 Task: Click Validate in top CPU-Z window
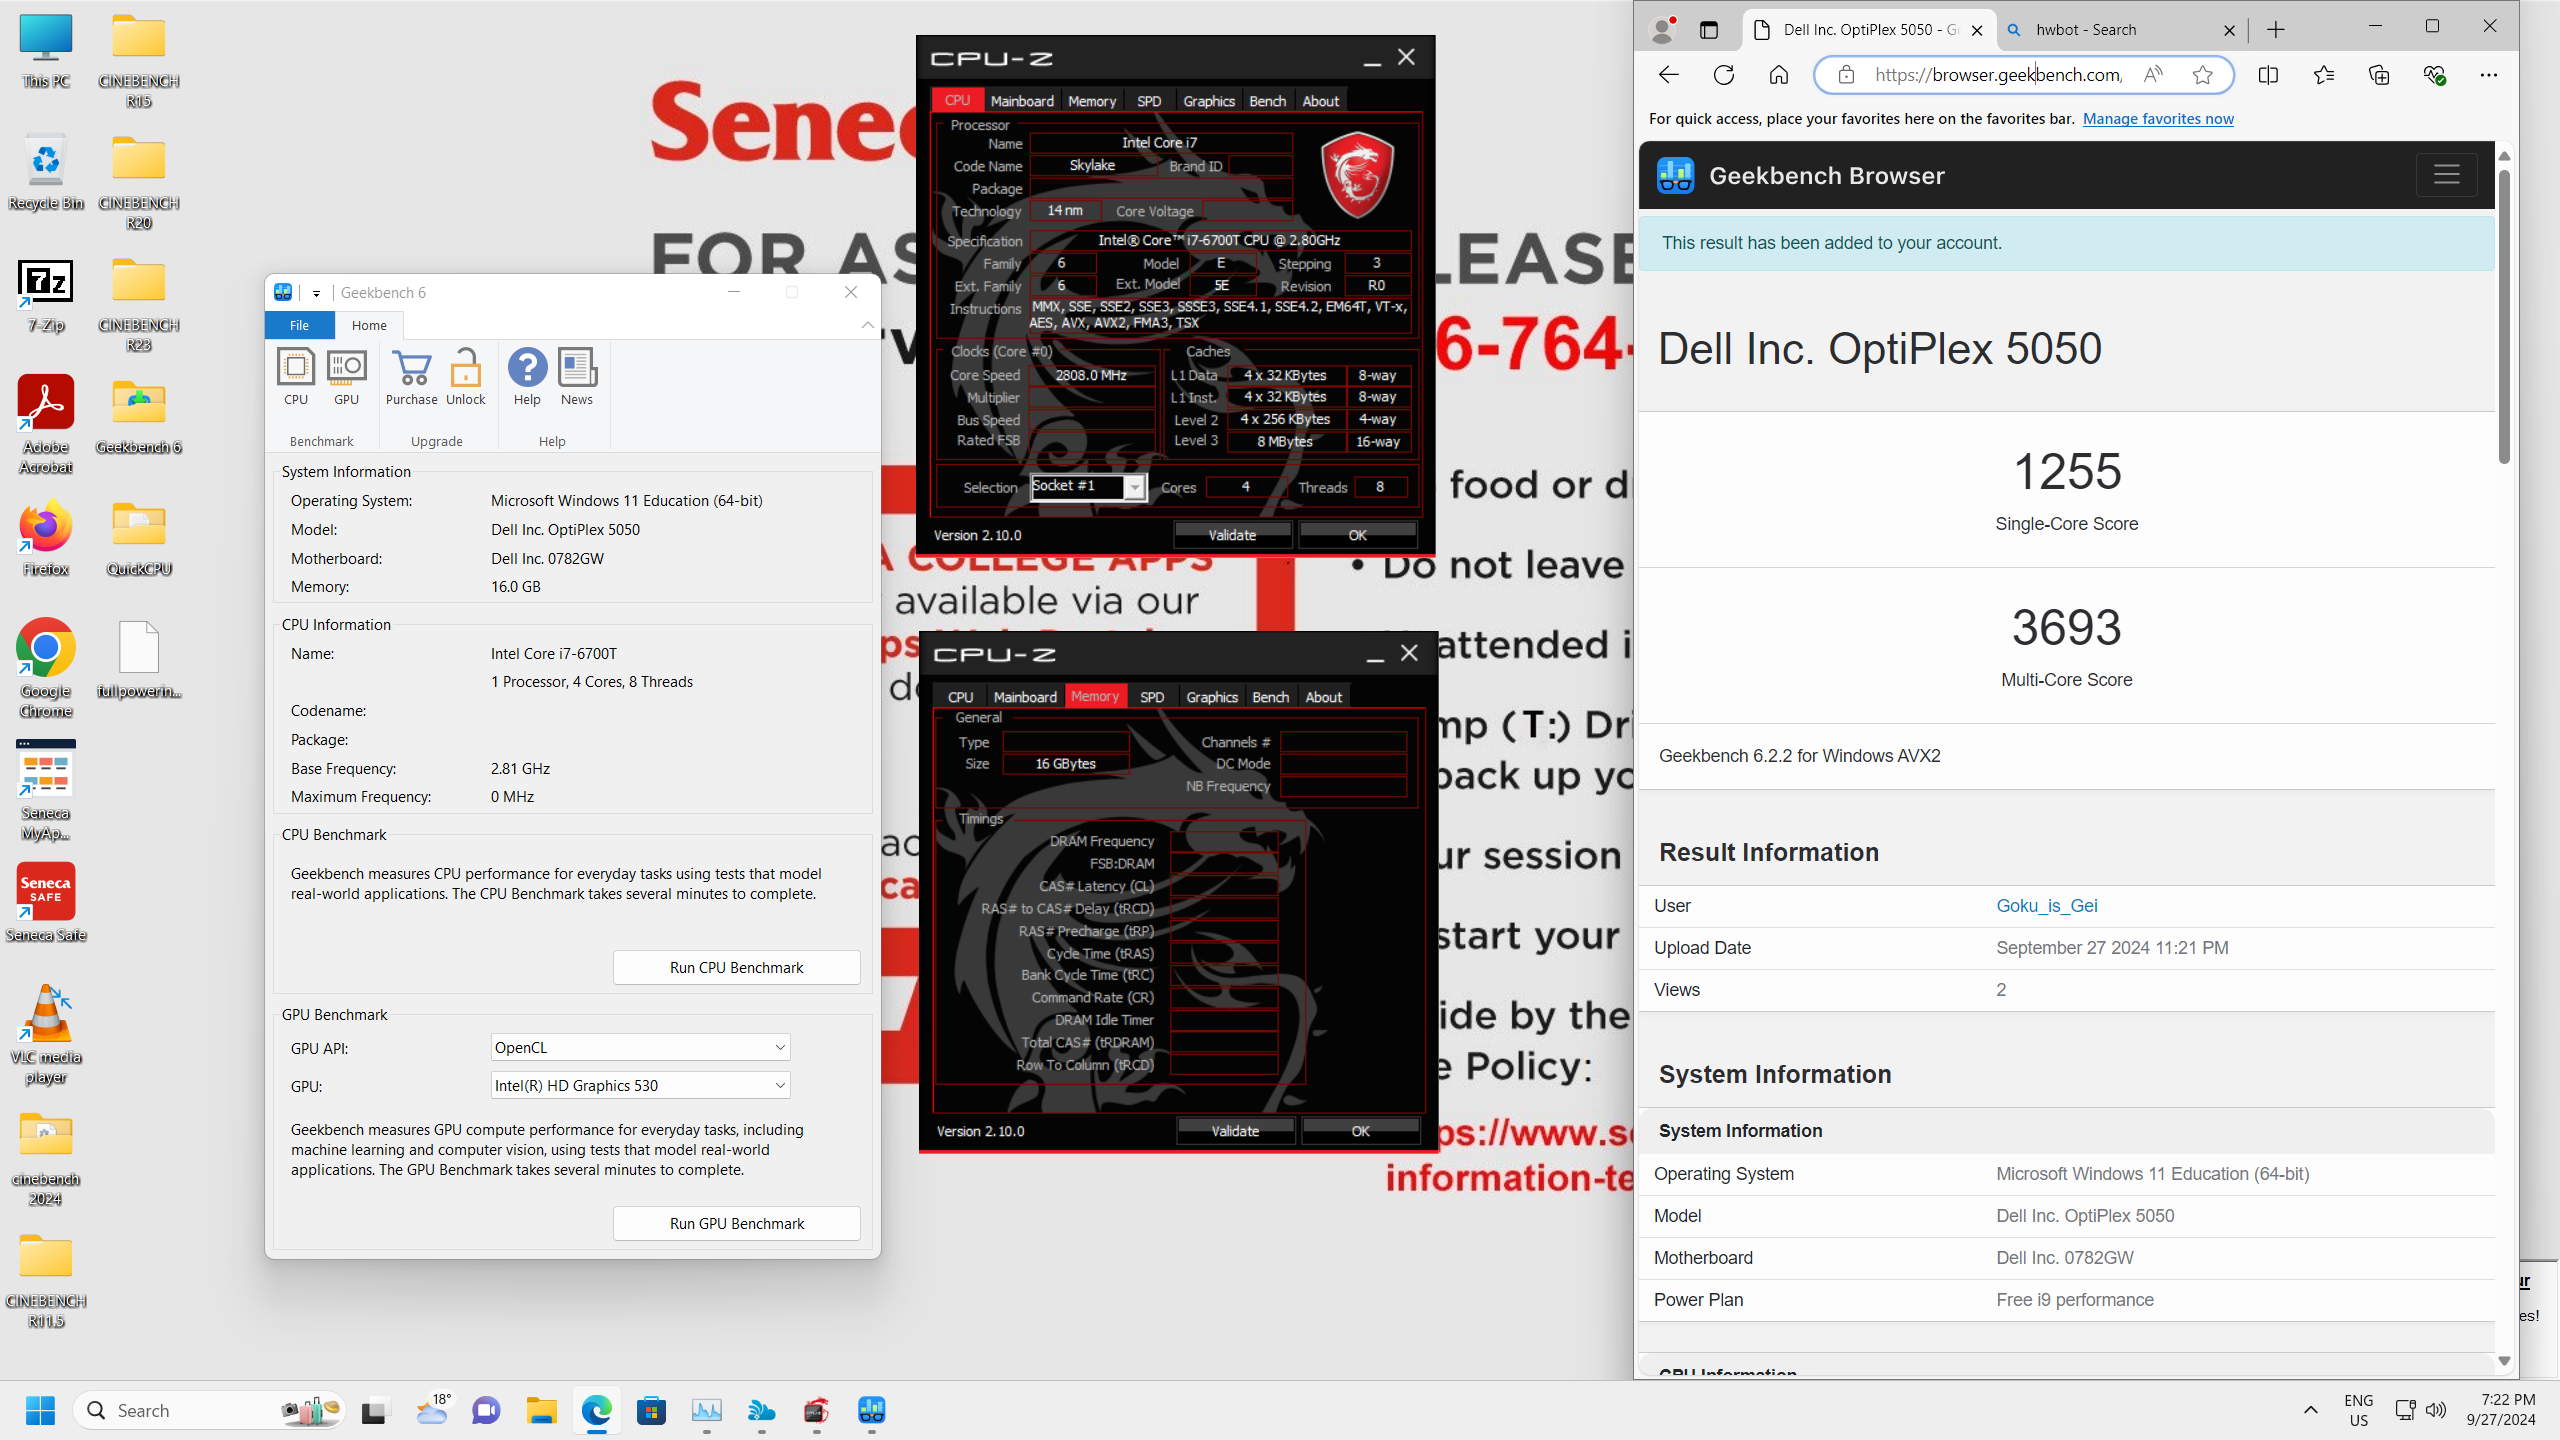1232,535
